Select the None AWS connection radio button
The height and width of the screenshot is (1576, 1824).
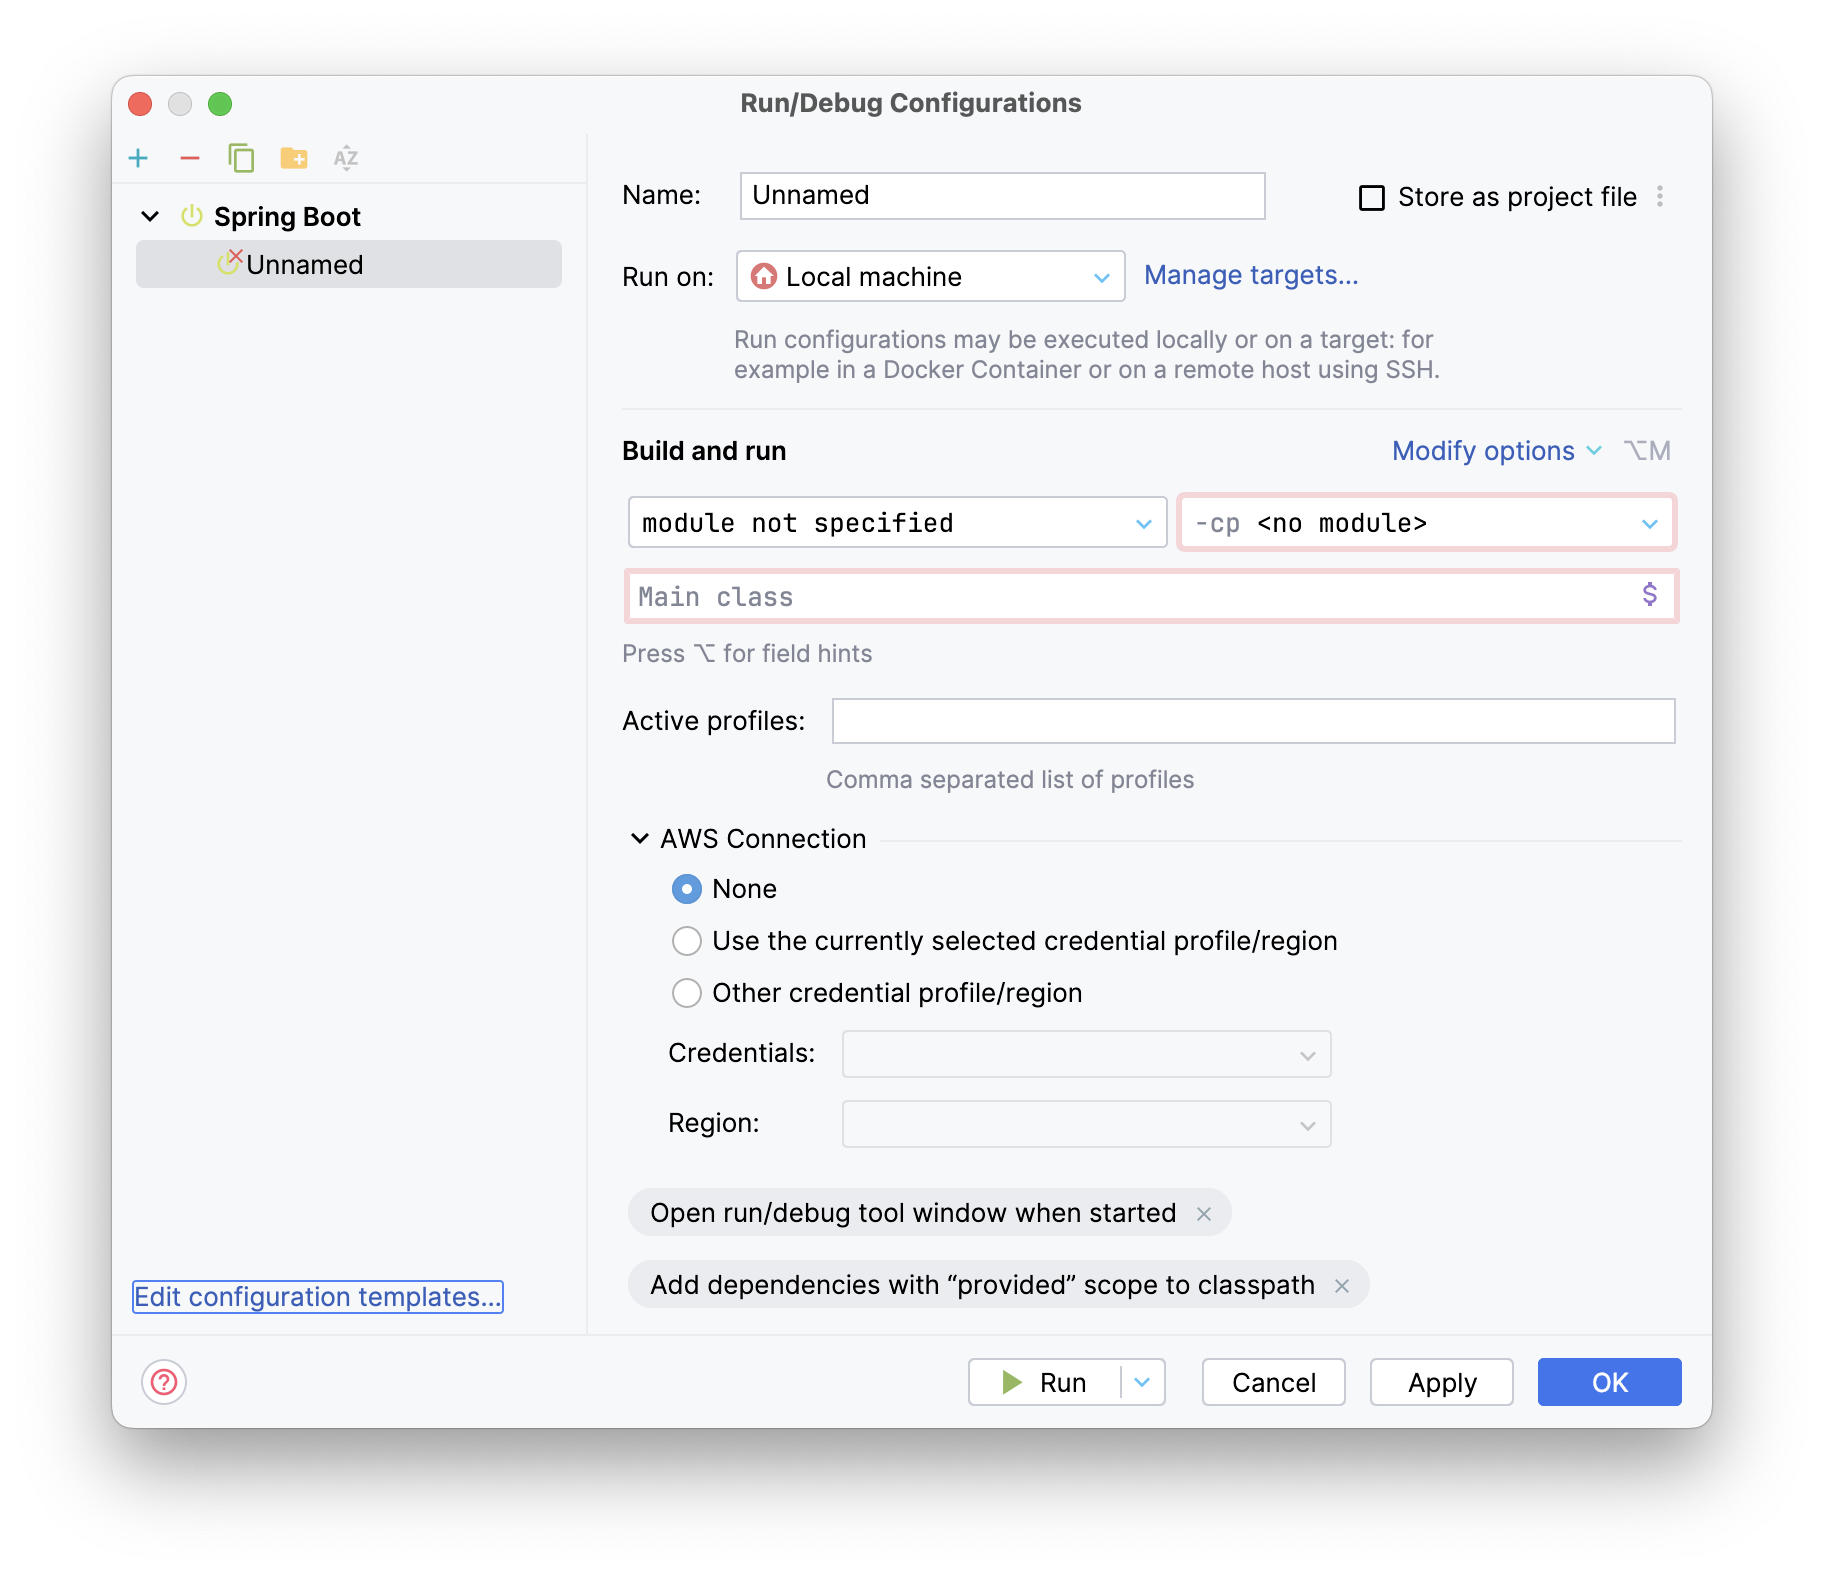tap(687, 889)
